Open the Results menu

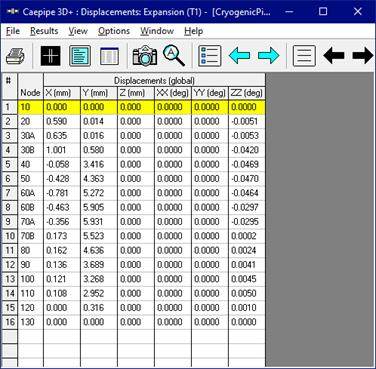44,31
